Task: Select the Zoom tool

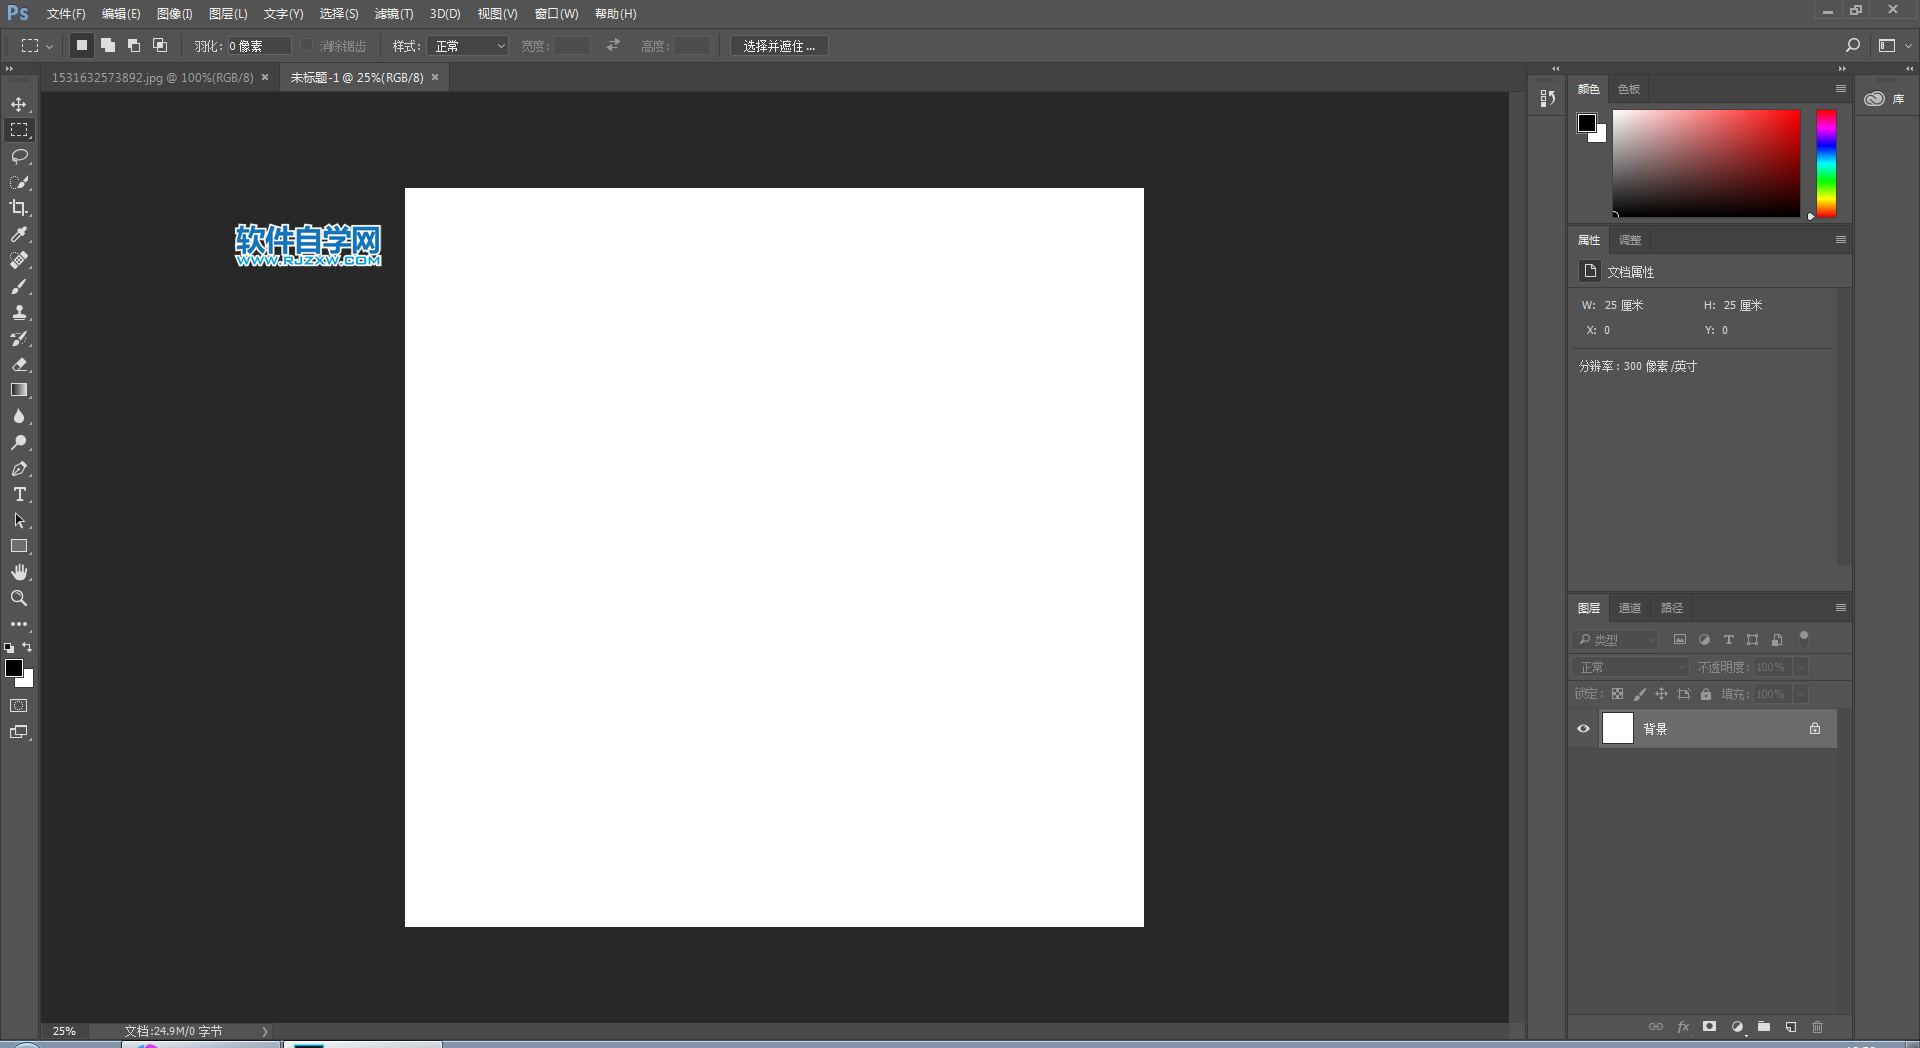Action: coord(19,599)
